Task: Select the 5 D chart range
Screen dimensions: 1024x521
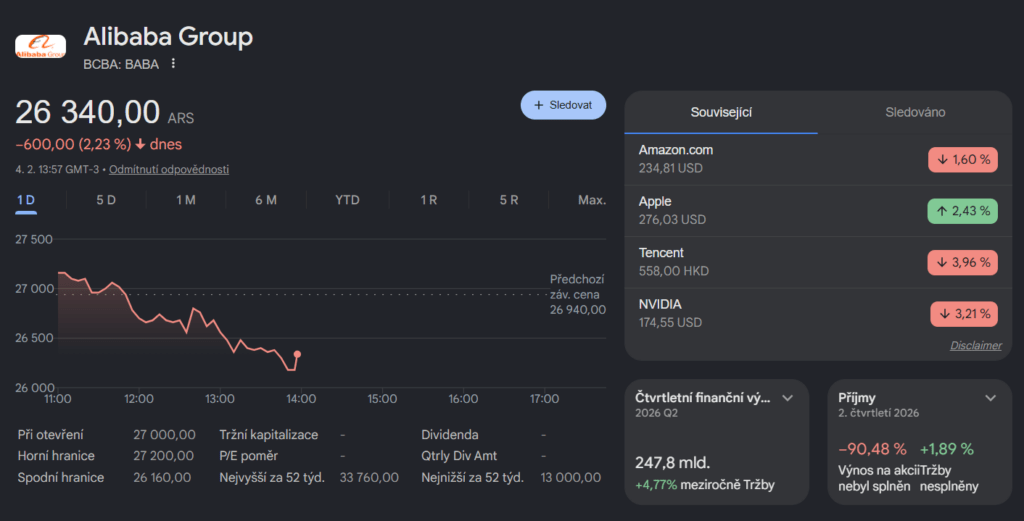Action: point(106,200)
